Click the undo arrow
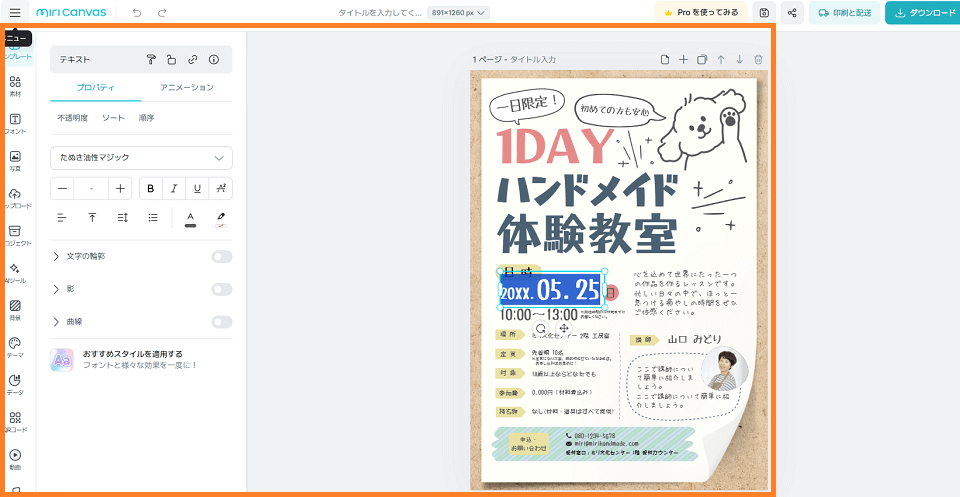The width and height of the screenshot is (960, 497). tap(137, 12)
